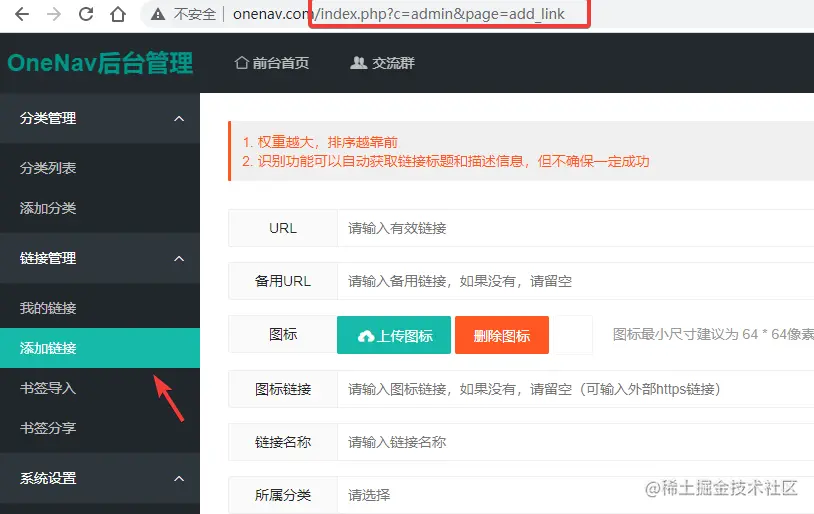This screenshot has width=814, height=514.
Task: Click the hint '图标最小尺寸建议为 64 * 64像素'
Action: click(713, 334)
